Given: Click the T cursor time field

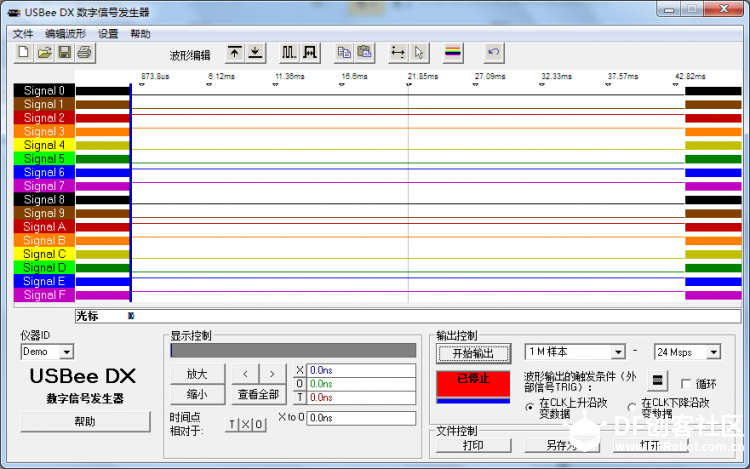Looking at the screenshot, I should [x=361, y=397].
